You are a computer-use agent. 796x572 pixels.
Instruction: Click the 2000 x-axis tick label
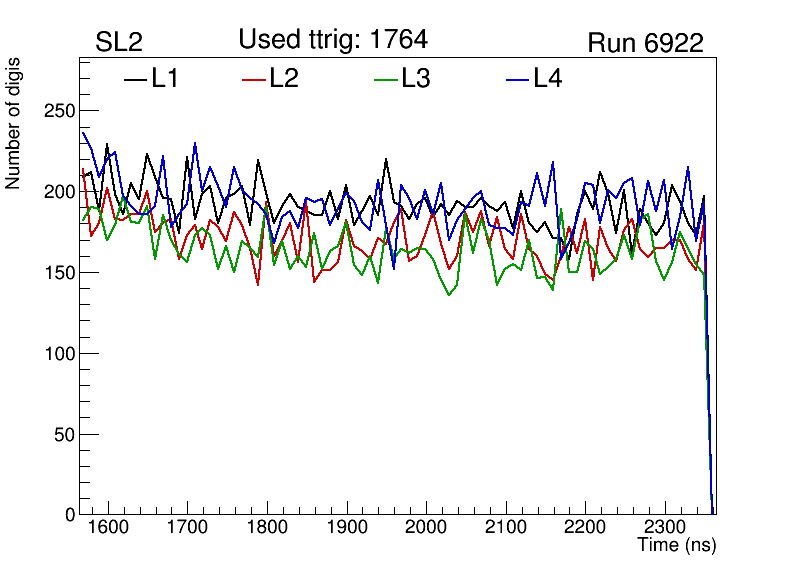click(426, 528)
